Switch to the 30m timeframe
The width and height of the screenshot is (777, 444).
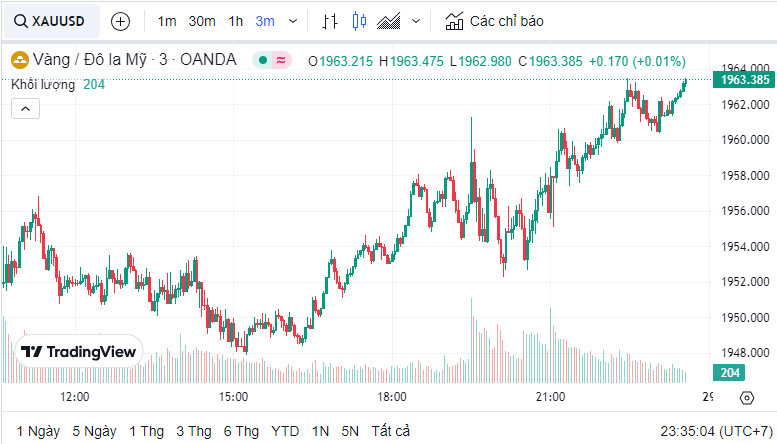(x=202, y=20)
